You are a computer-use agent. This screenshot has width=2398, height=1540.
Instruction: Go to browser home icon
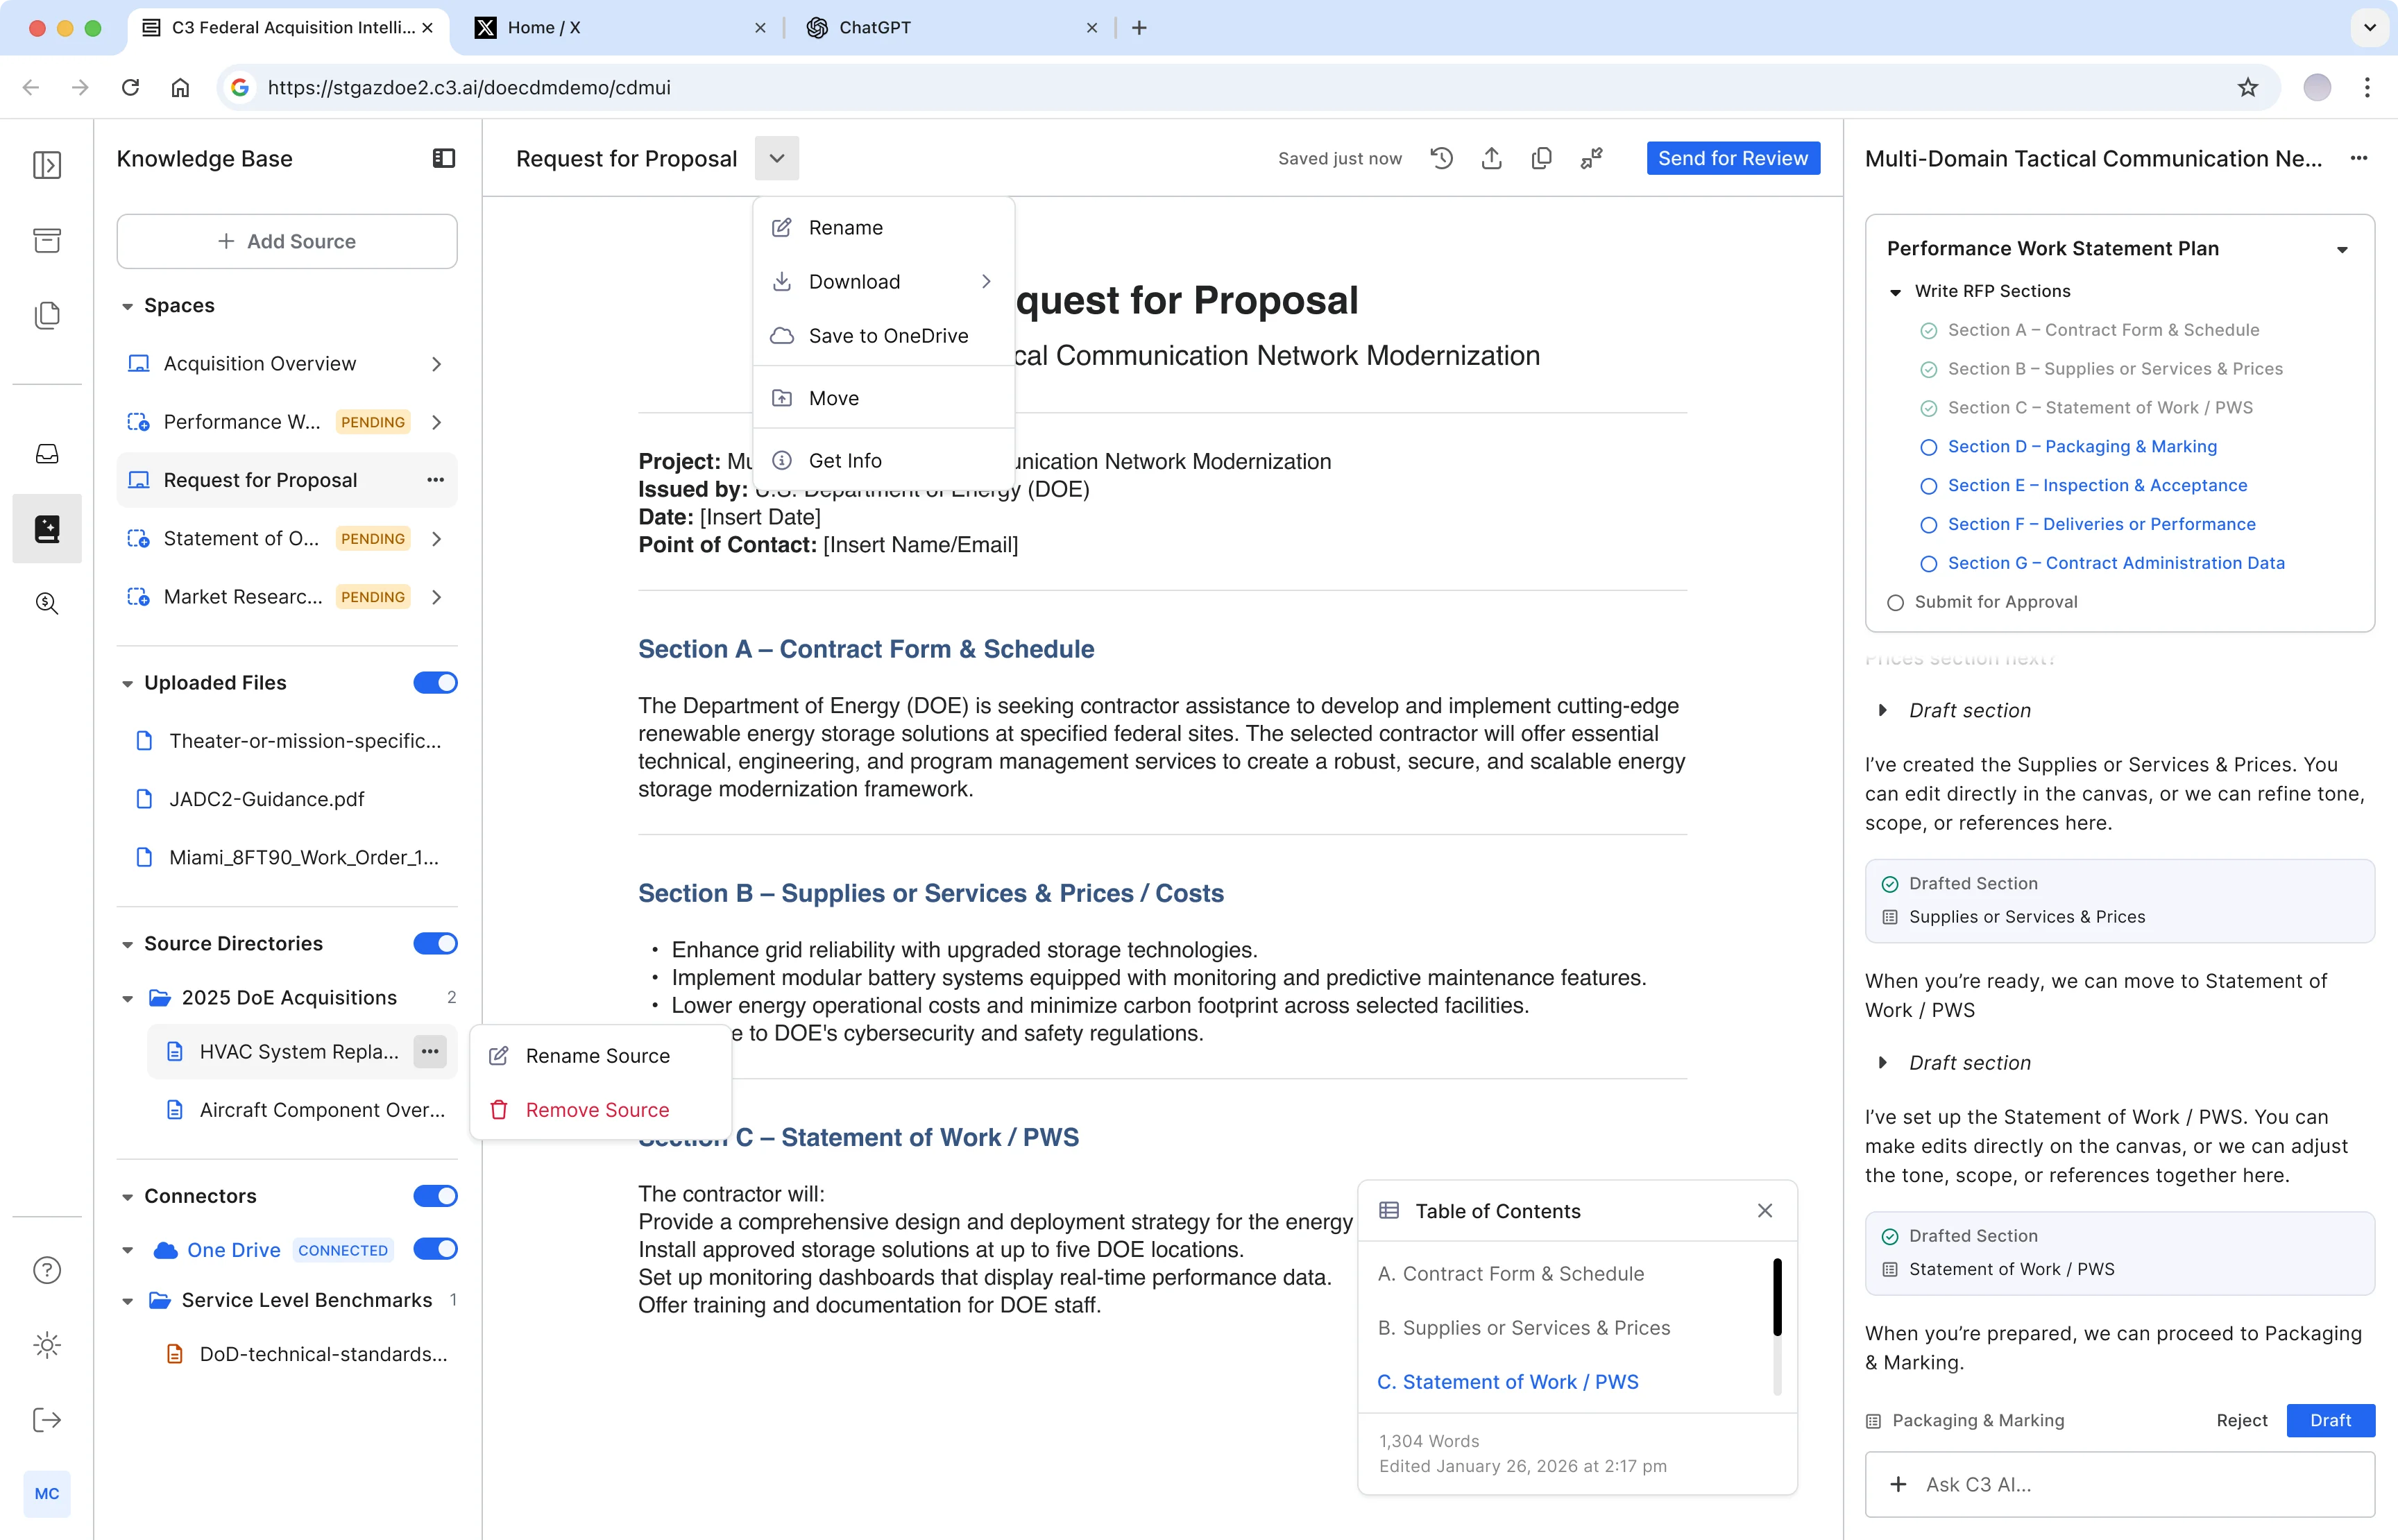(x=180, y=87)
